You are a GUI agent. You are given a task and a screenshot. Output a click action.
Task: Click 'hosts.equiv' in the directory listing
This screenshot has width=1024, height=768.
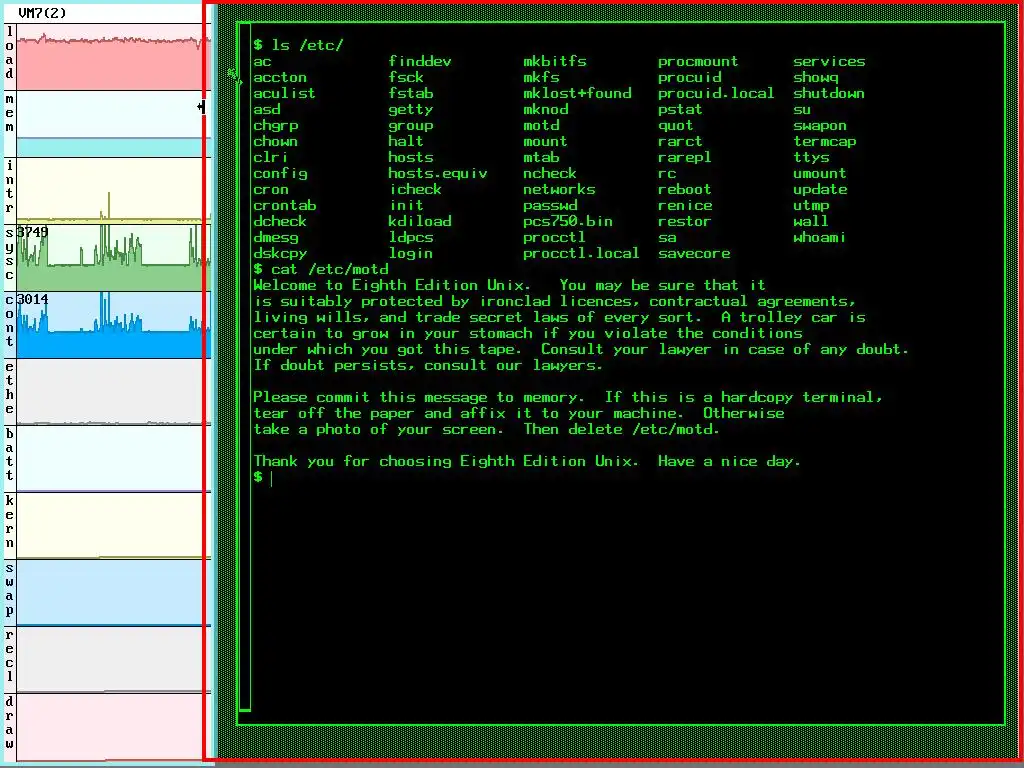(438, 173)
